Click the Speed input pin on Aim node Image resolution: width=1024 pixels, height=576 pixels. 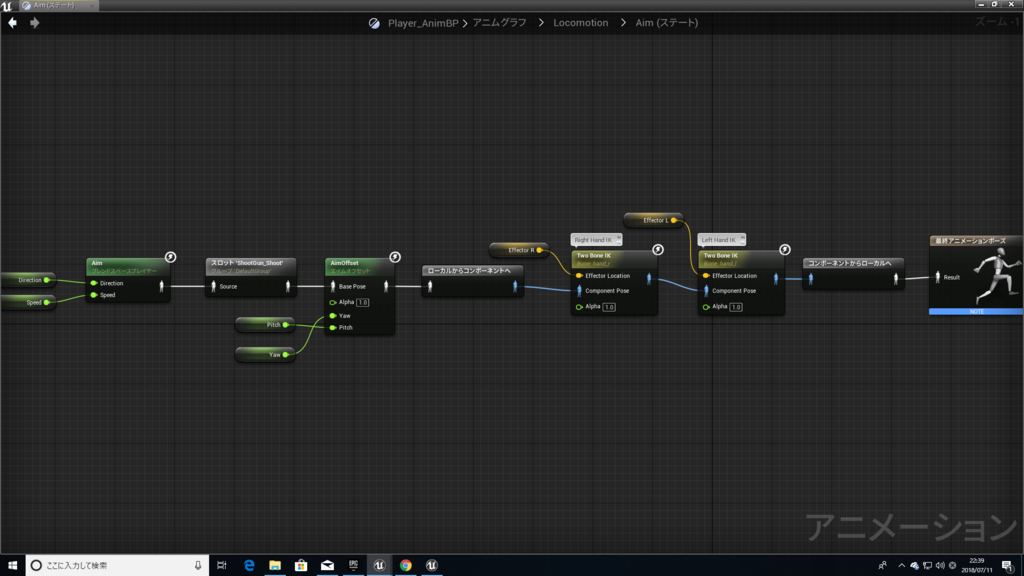94,295
